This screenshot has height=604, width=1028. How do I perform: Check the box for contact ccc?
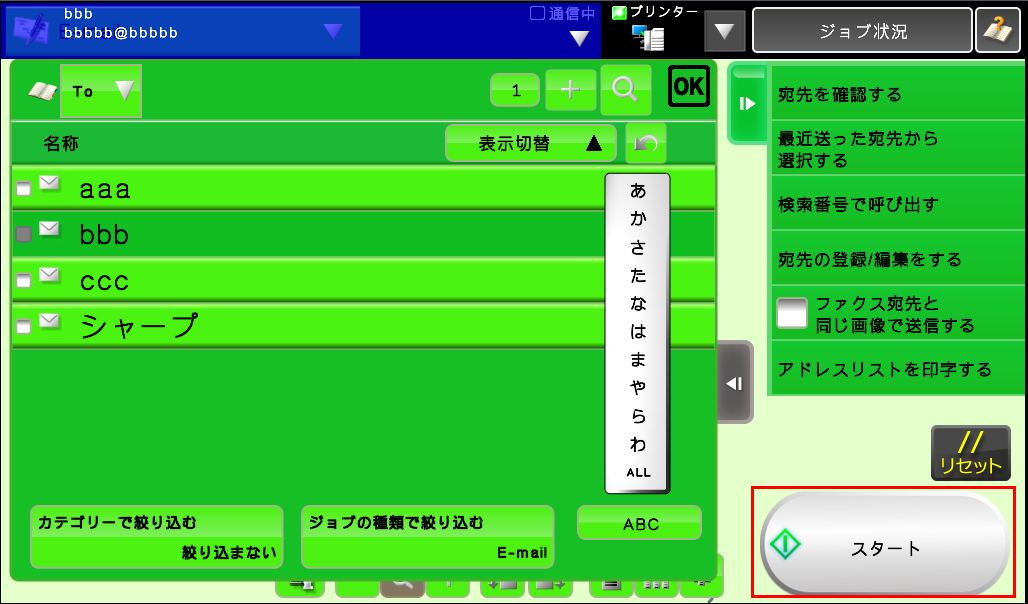[23, 281]
